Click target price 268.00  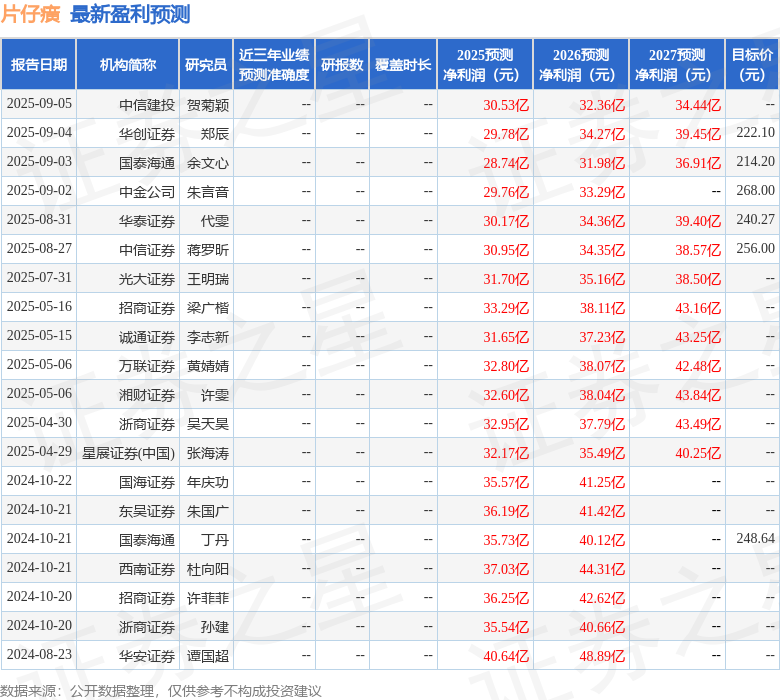[x=756, y=191]
